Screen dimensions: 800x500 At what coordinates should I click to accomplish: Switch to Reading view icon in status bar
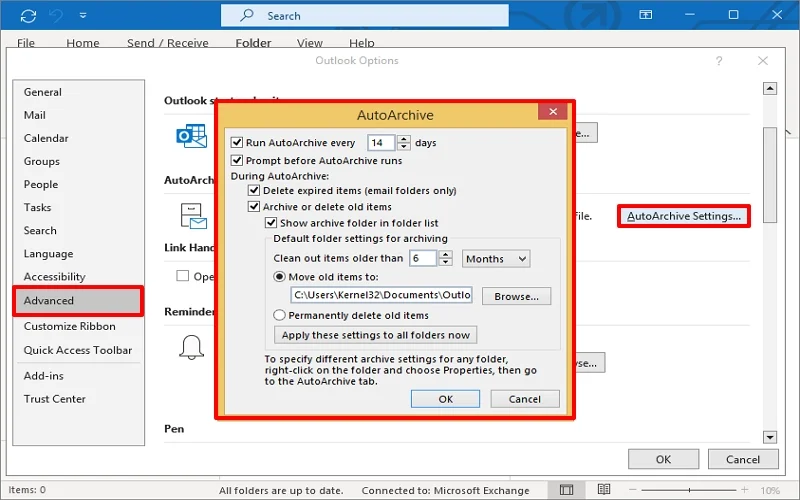pyautogui.click(x=604, y=490)
